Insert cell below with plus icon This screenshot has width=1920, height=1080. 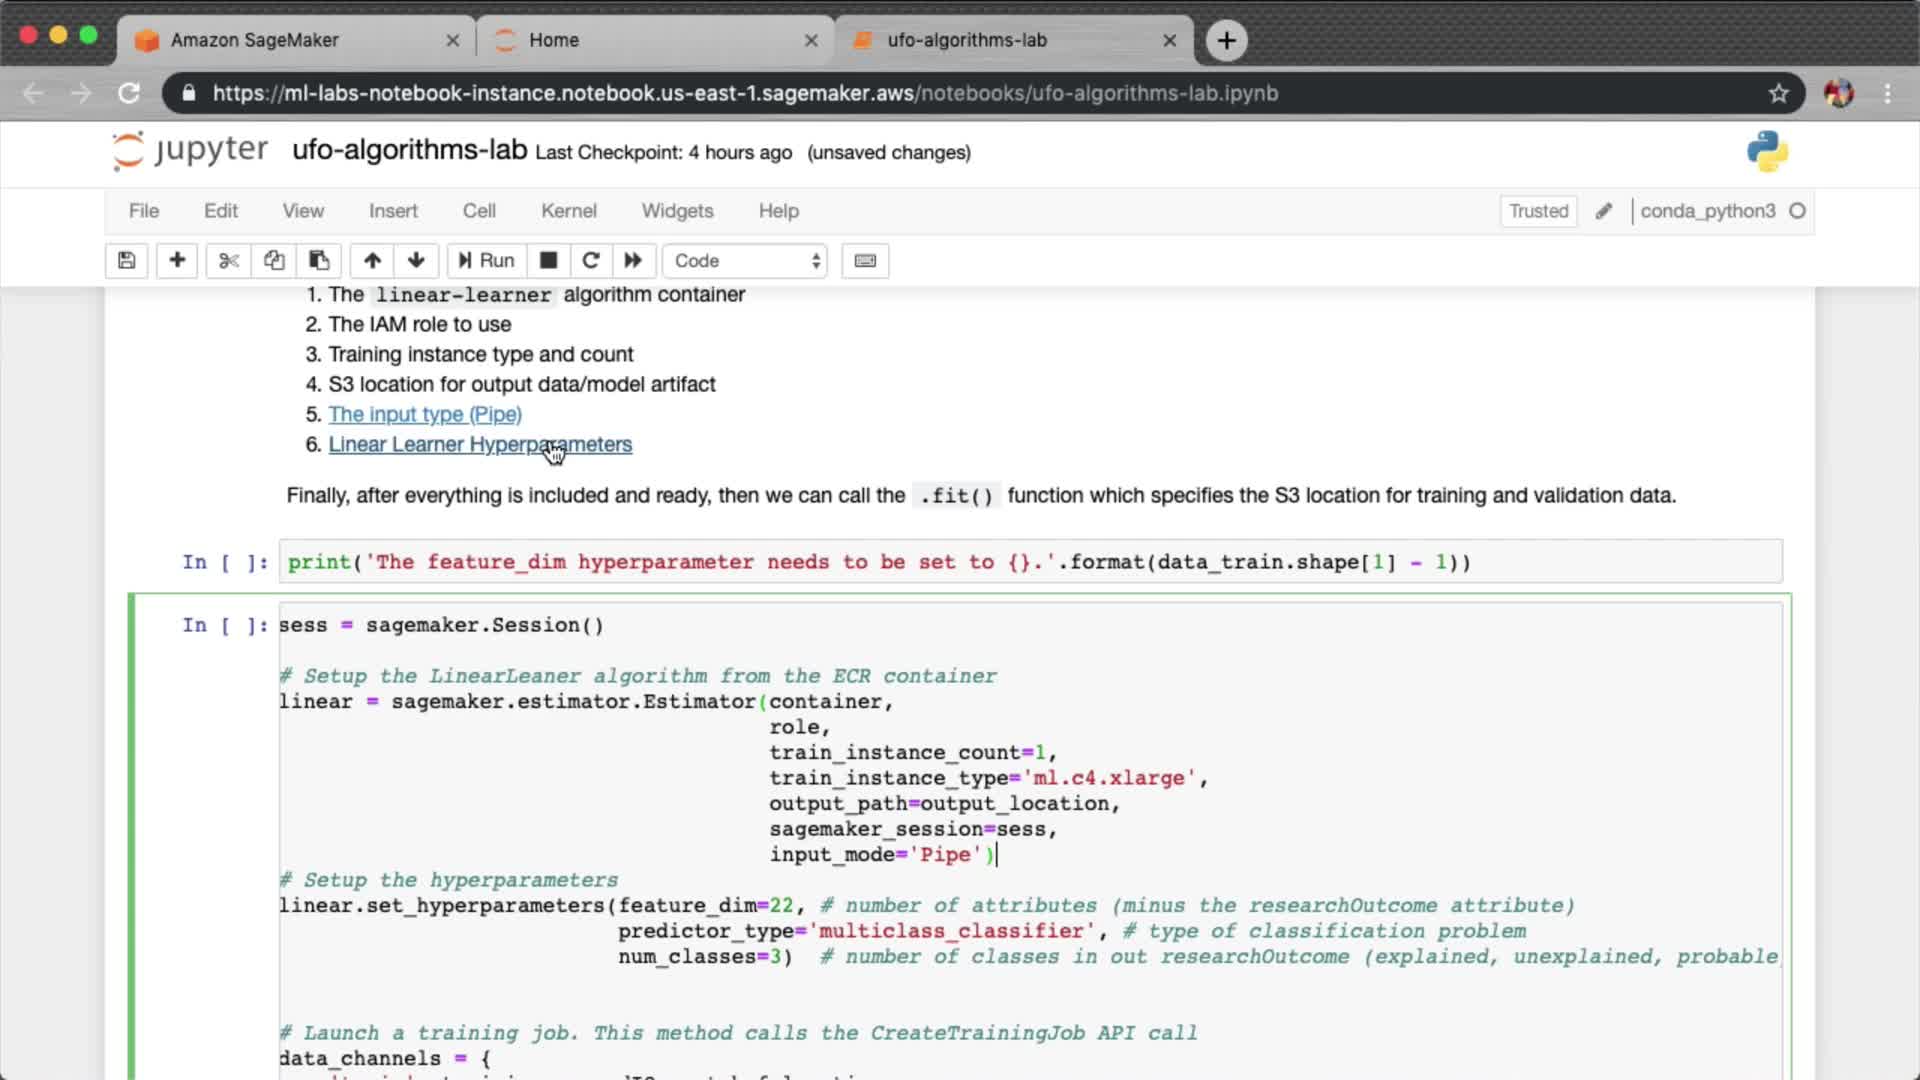[177, 261]
